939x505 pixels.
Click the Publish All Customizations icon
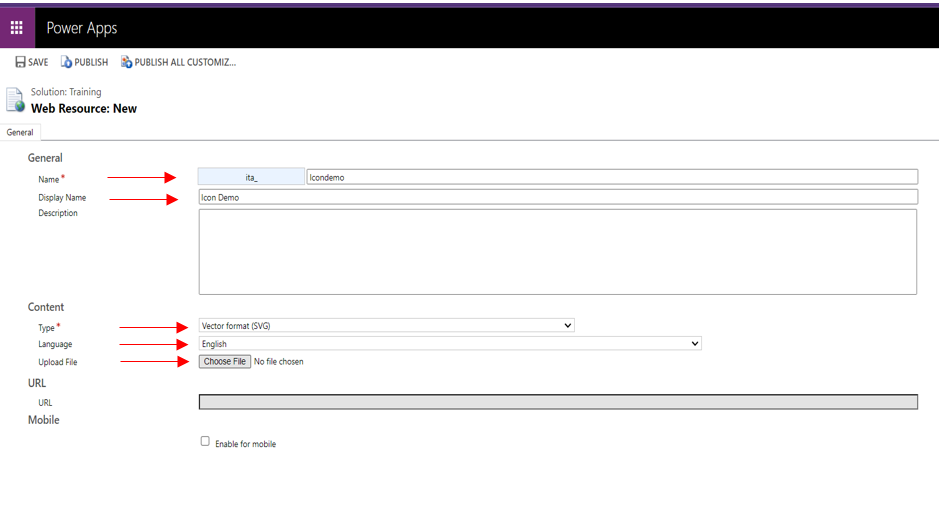126,62
